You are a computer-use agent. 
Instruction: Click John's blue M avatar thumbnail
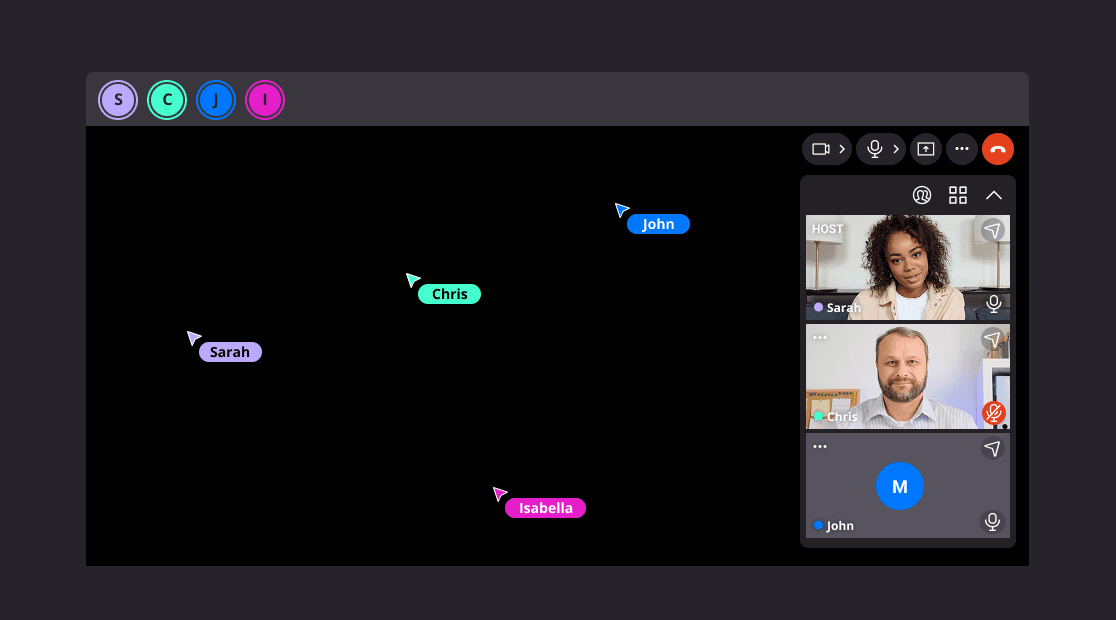(x=899, y=485)
